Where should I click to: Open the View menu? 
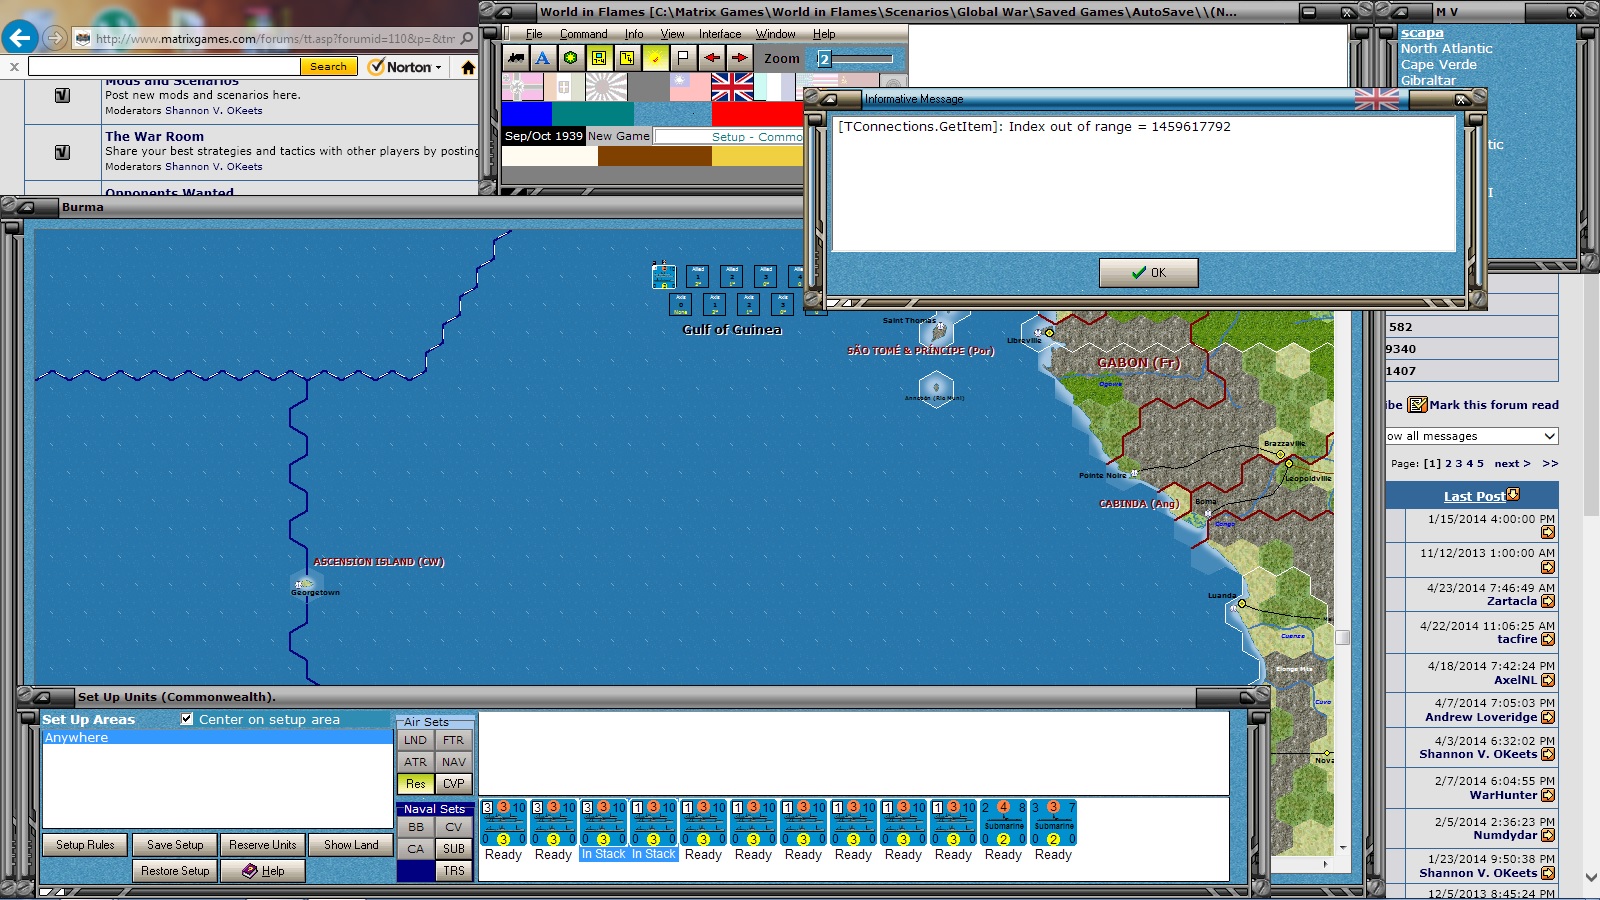[x=672, y=34]
